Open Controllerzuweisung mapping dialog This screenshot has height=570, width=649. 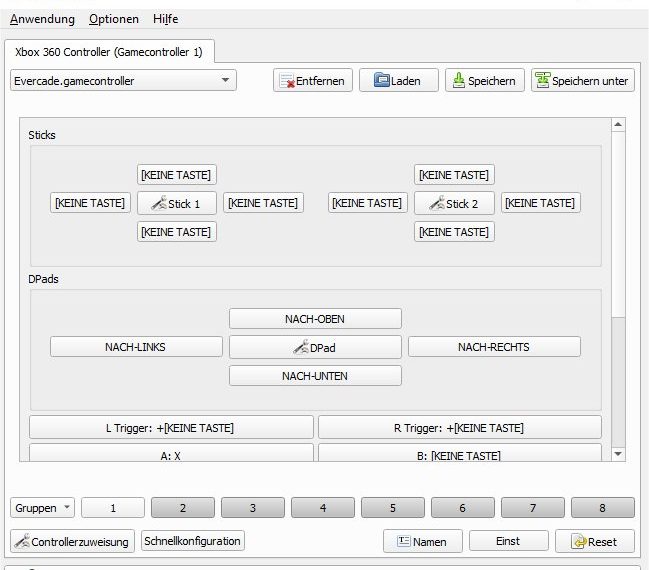click(72, 541)
